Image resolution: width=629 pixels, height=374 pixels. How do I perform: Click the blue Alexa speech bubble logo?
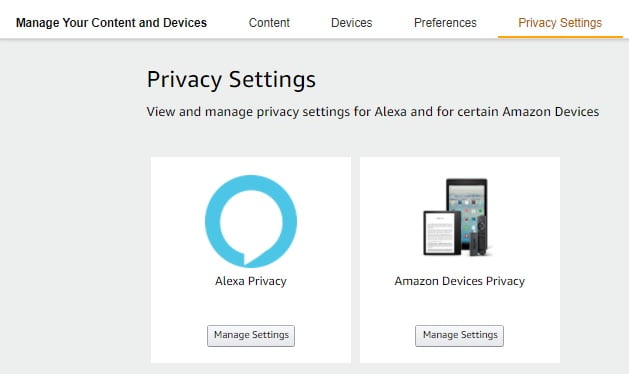tap(251, 221)
